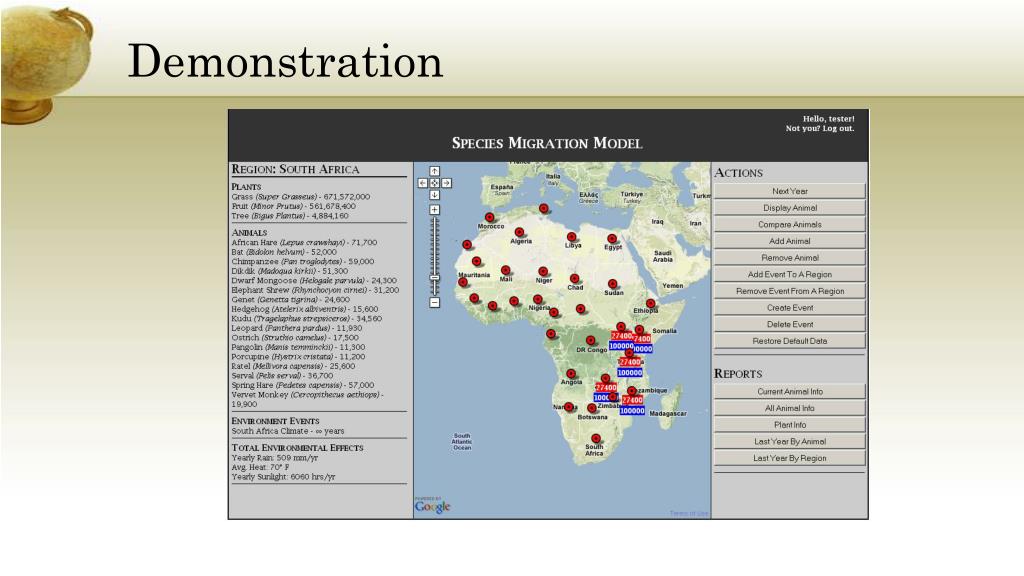Select the red marker on Mali
Image resolution: width=1024 pixels, height=576 pixels.
[x=505, y=270]
